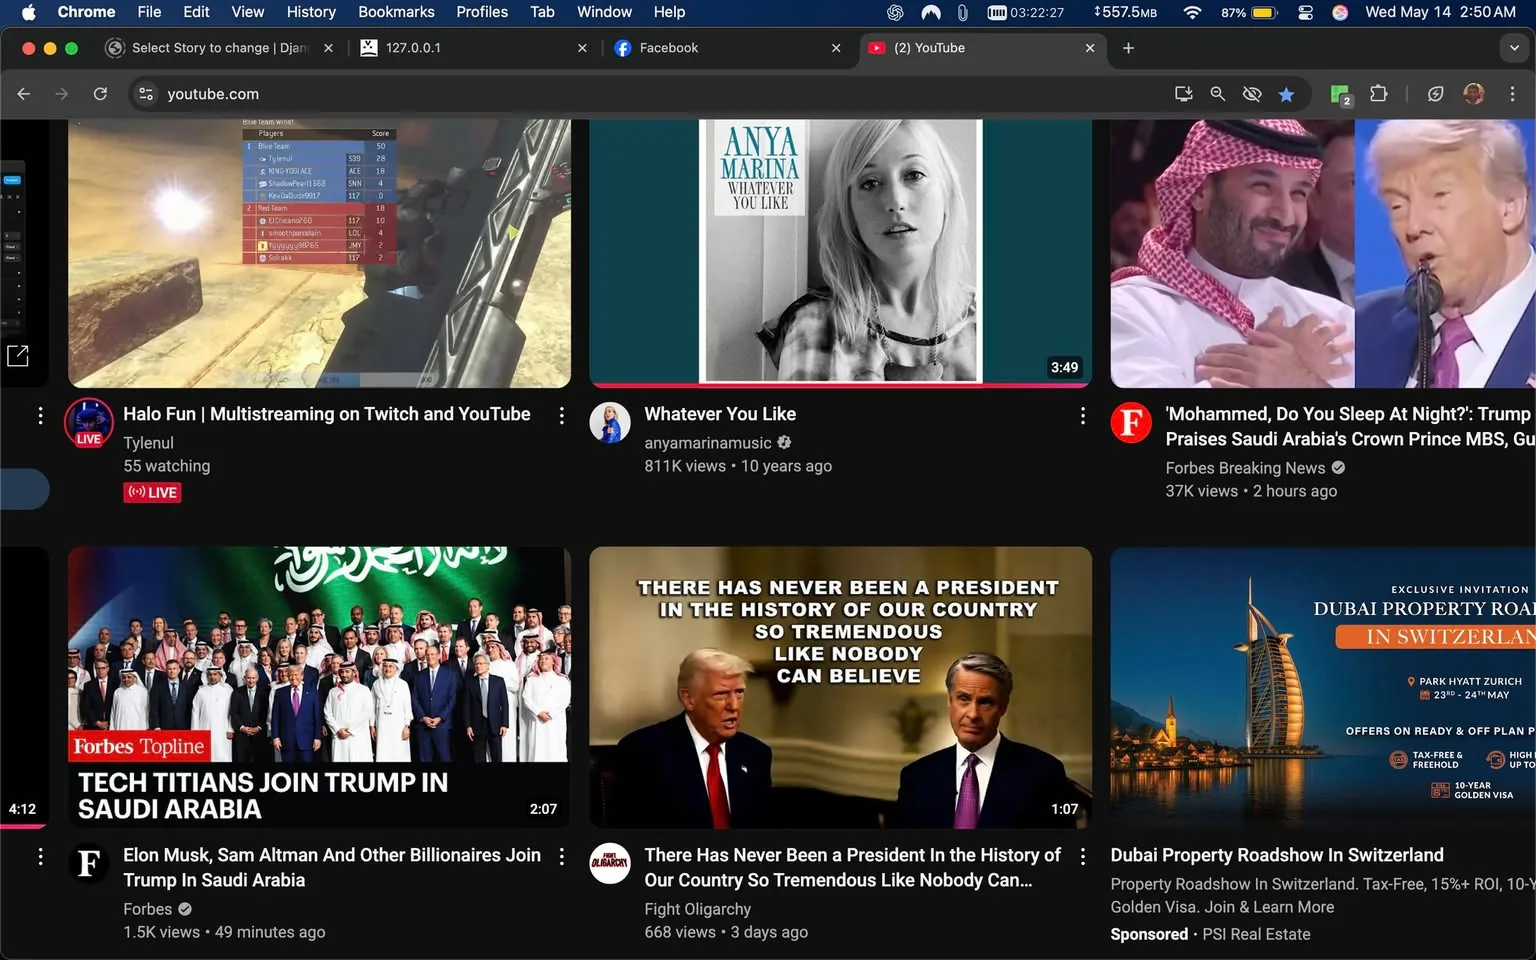Open the anyamarinamusic channel link

707,443
